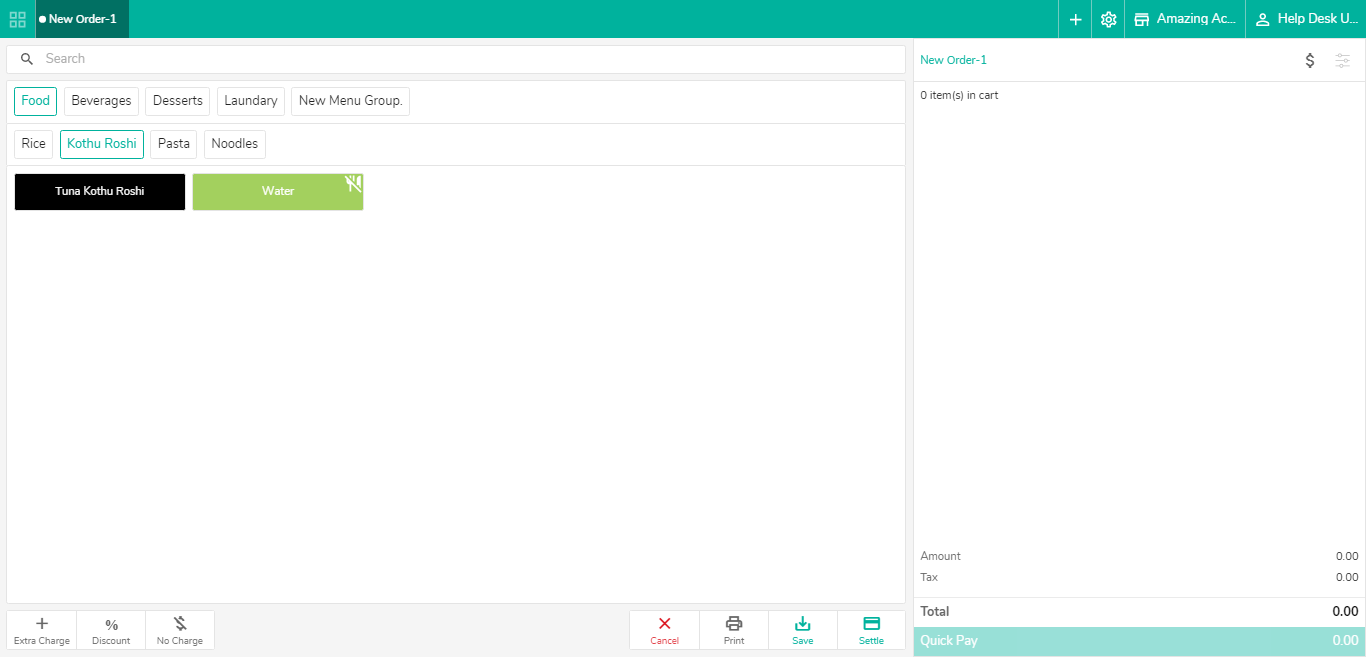Image resolution: width=1366 pixels, height=657 pixels.
Task: Select the Laundary menu group
Action: [251, 101]
